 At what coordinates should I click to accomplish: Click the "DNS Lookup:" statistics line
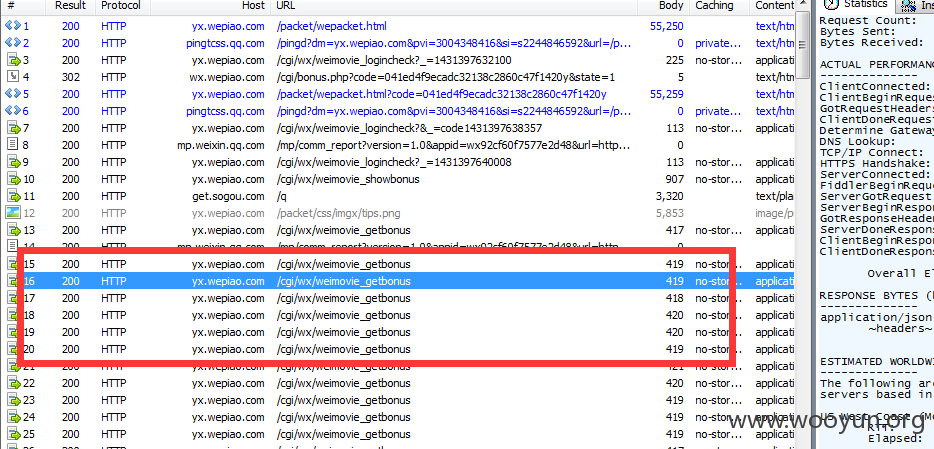point(858,141)
